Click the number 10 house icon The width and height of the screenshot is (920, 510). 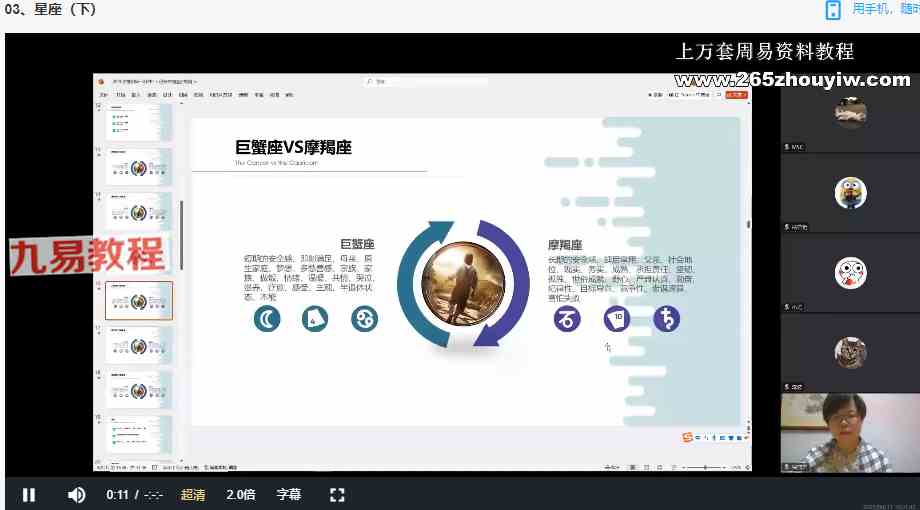pos(617,319)
